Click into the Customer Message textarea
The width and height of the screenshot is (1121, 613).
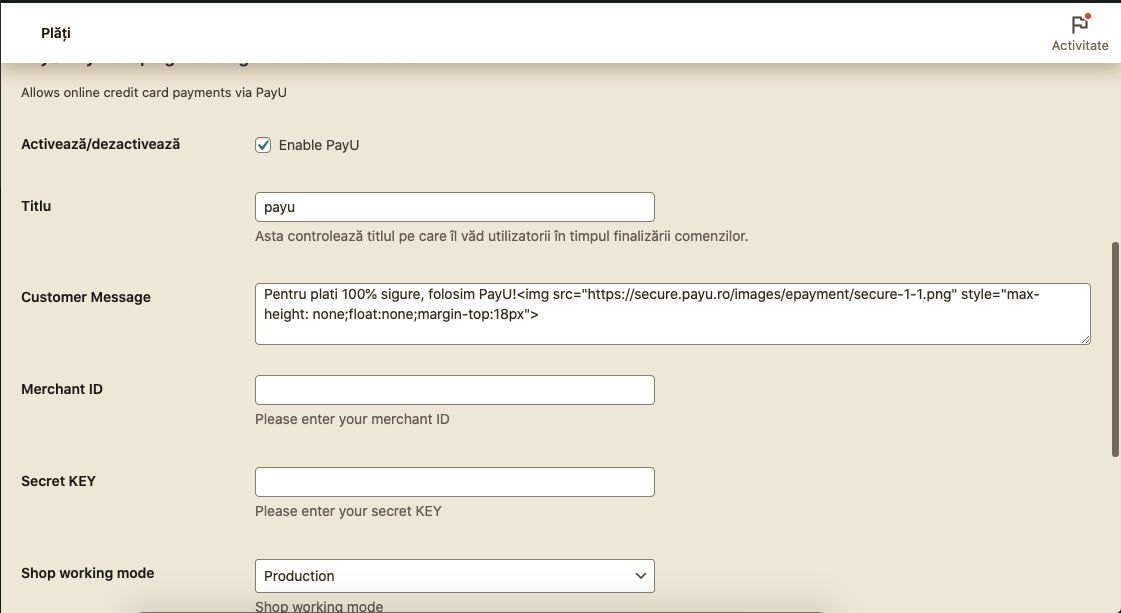point(673,314)
